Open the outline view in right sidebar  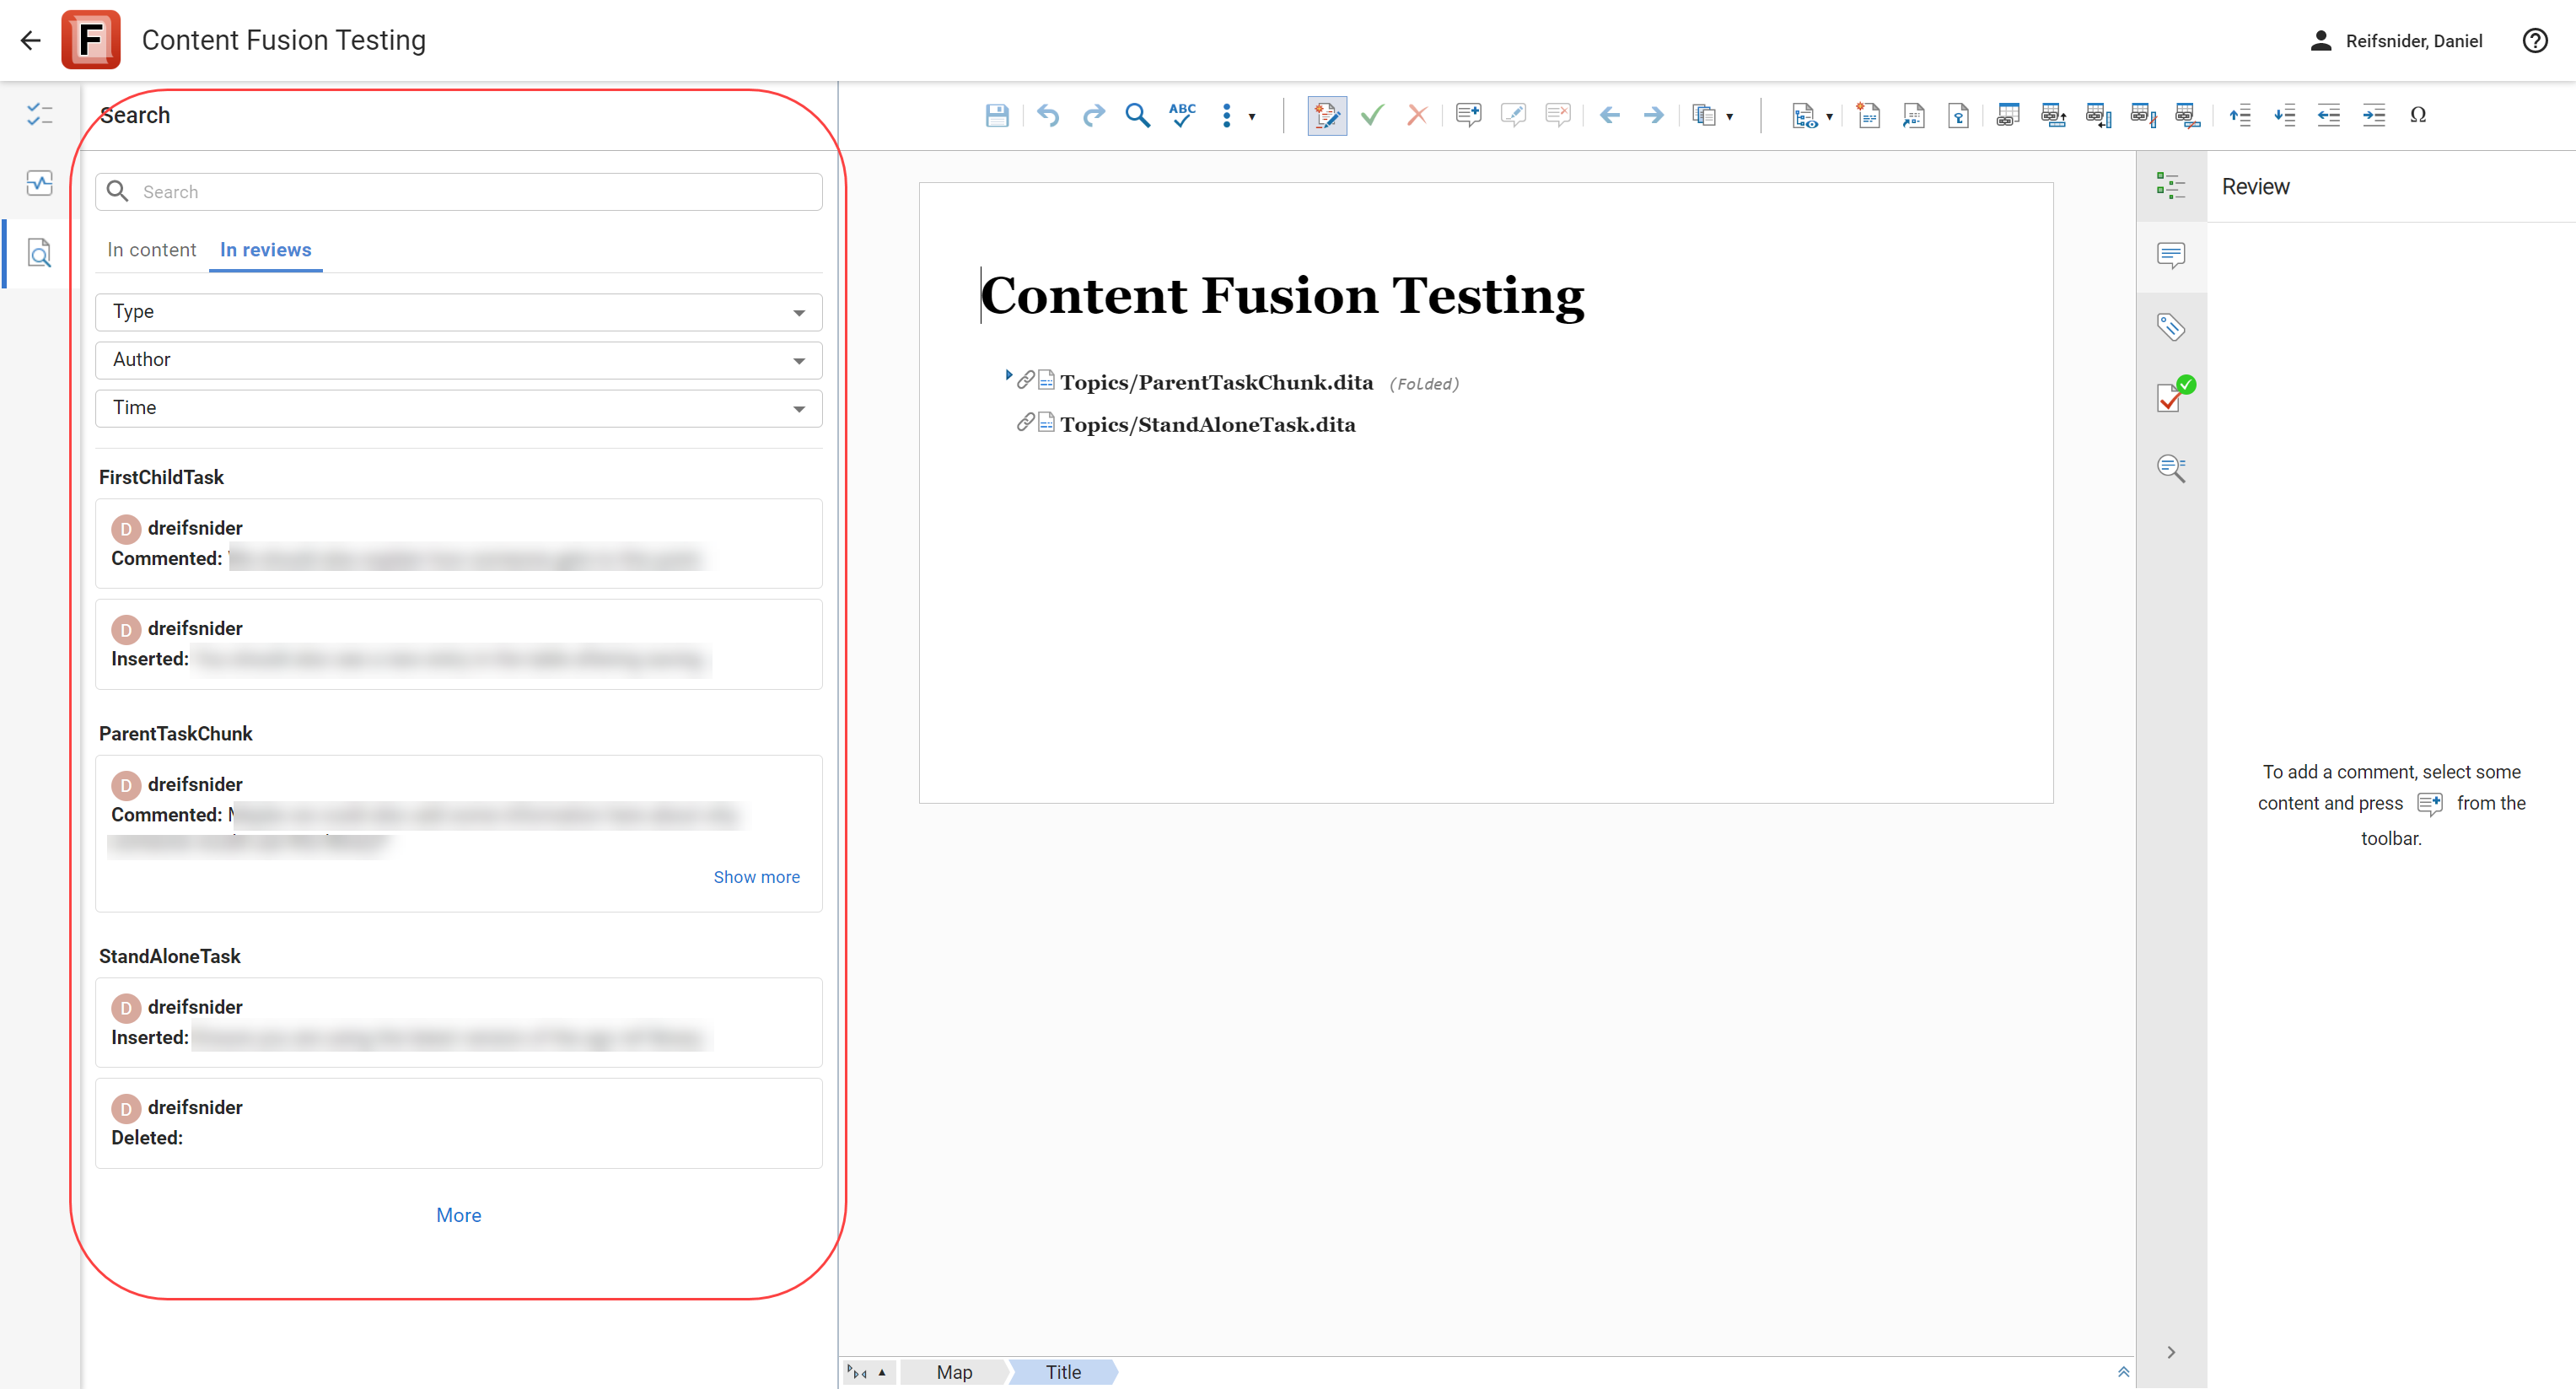2171,186
